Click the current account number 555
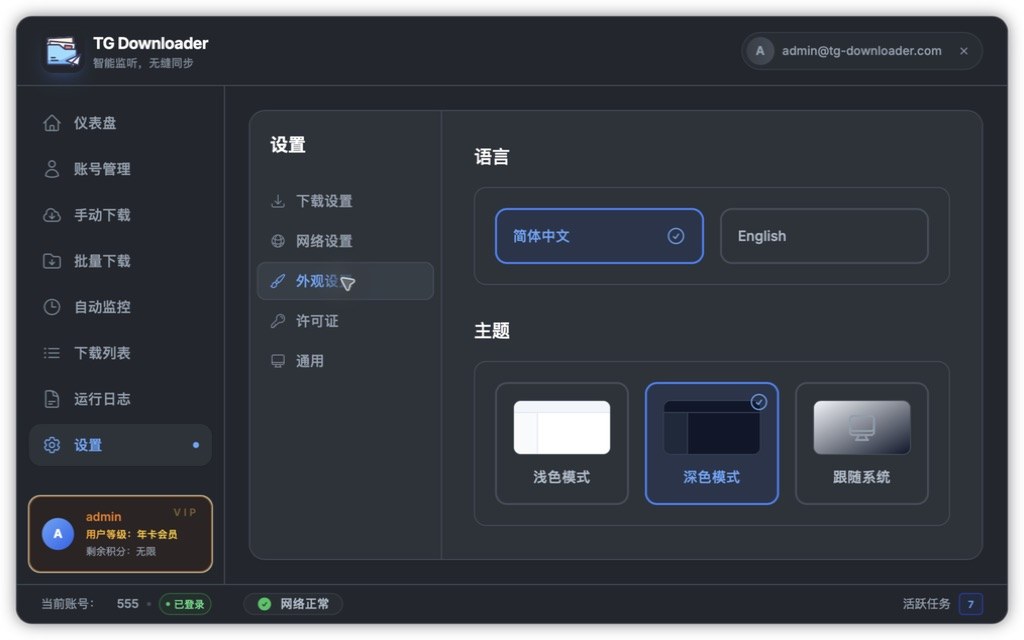 coord(127,604)
